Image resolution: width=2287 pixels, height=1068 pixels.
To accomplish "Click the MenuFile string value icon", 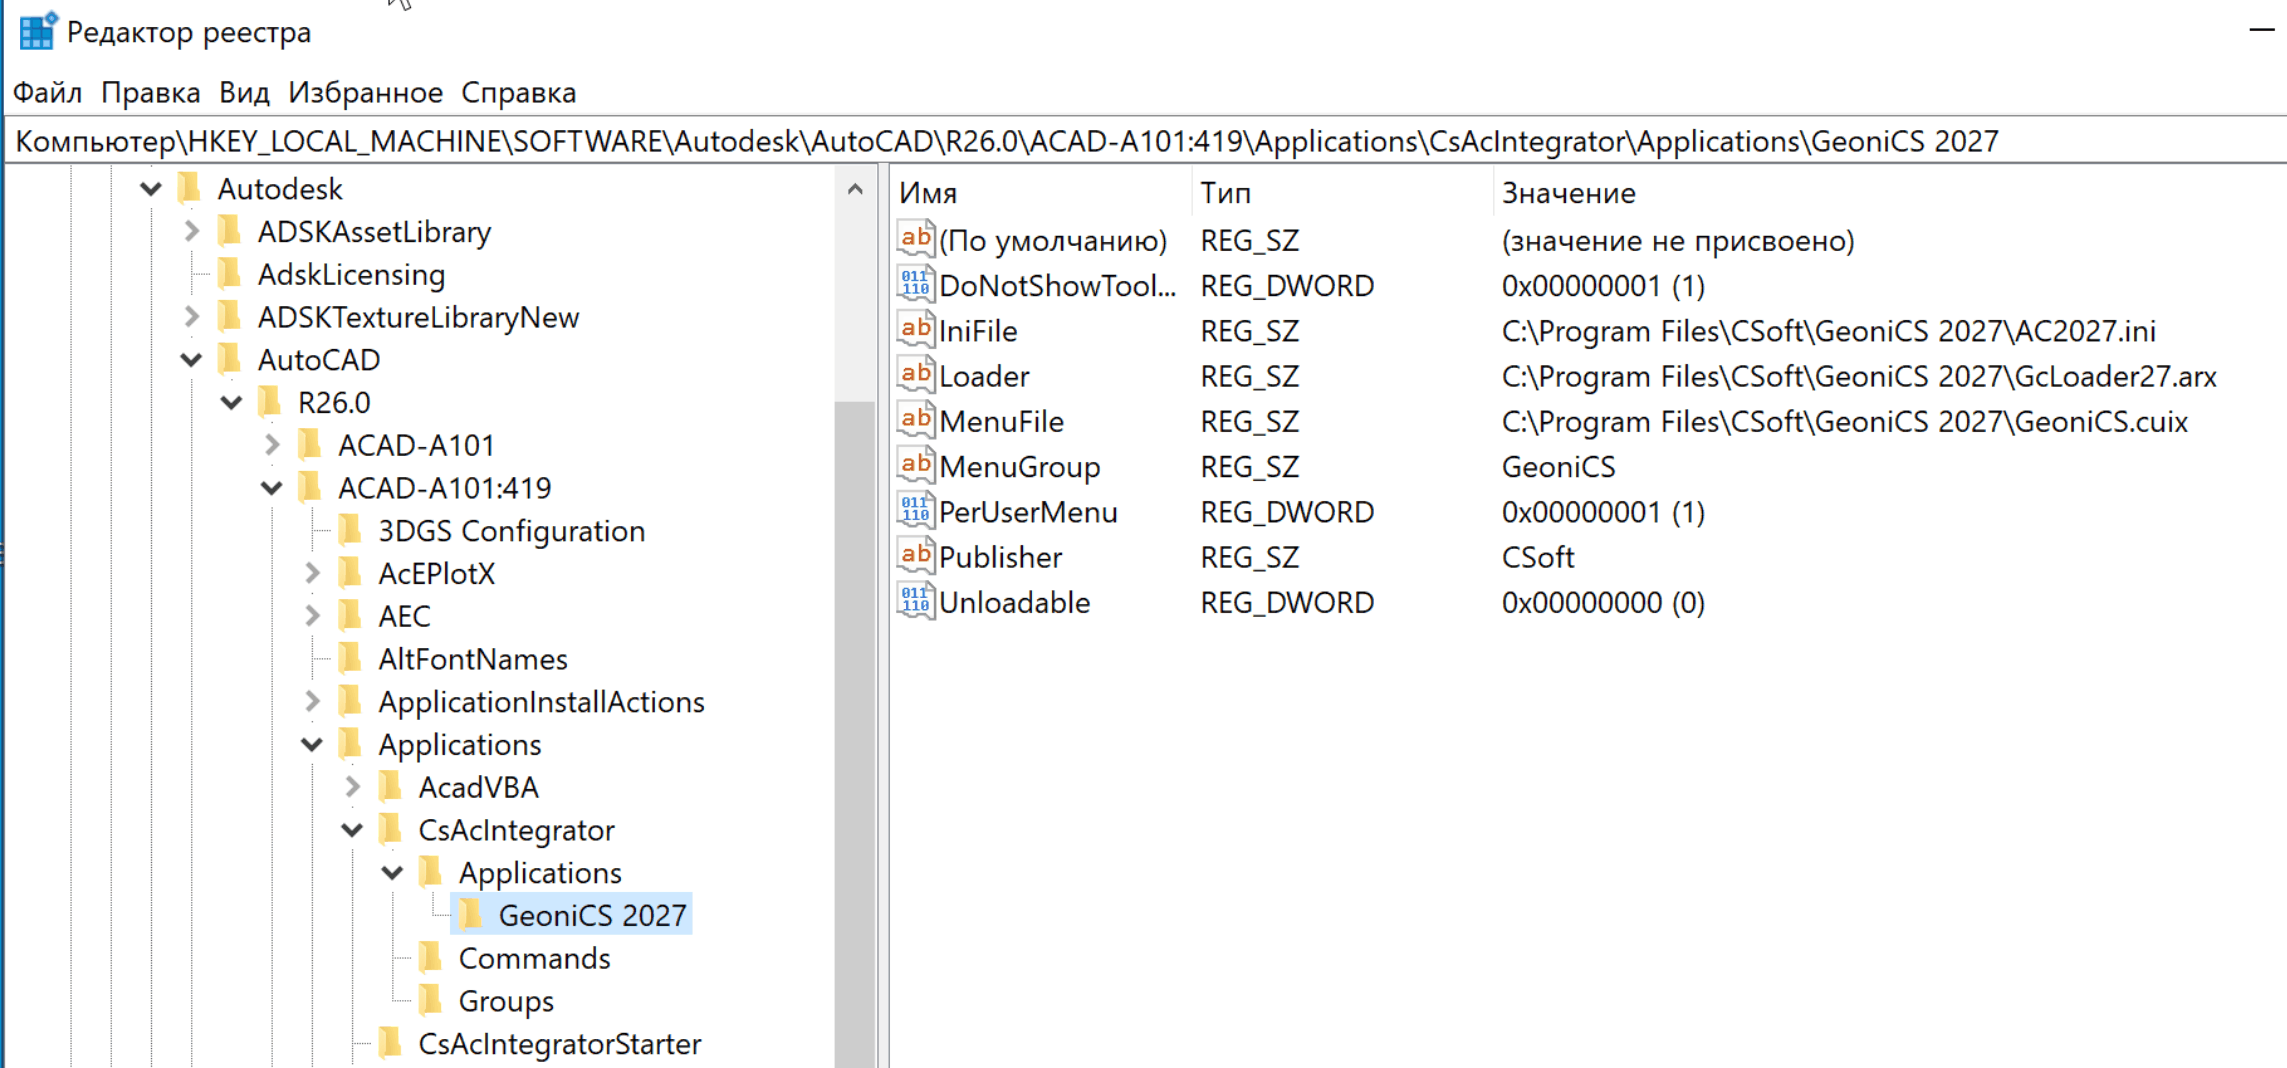I will (915, 421).
